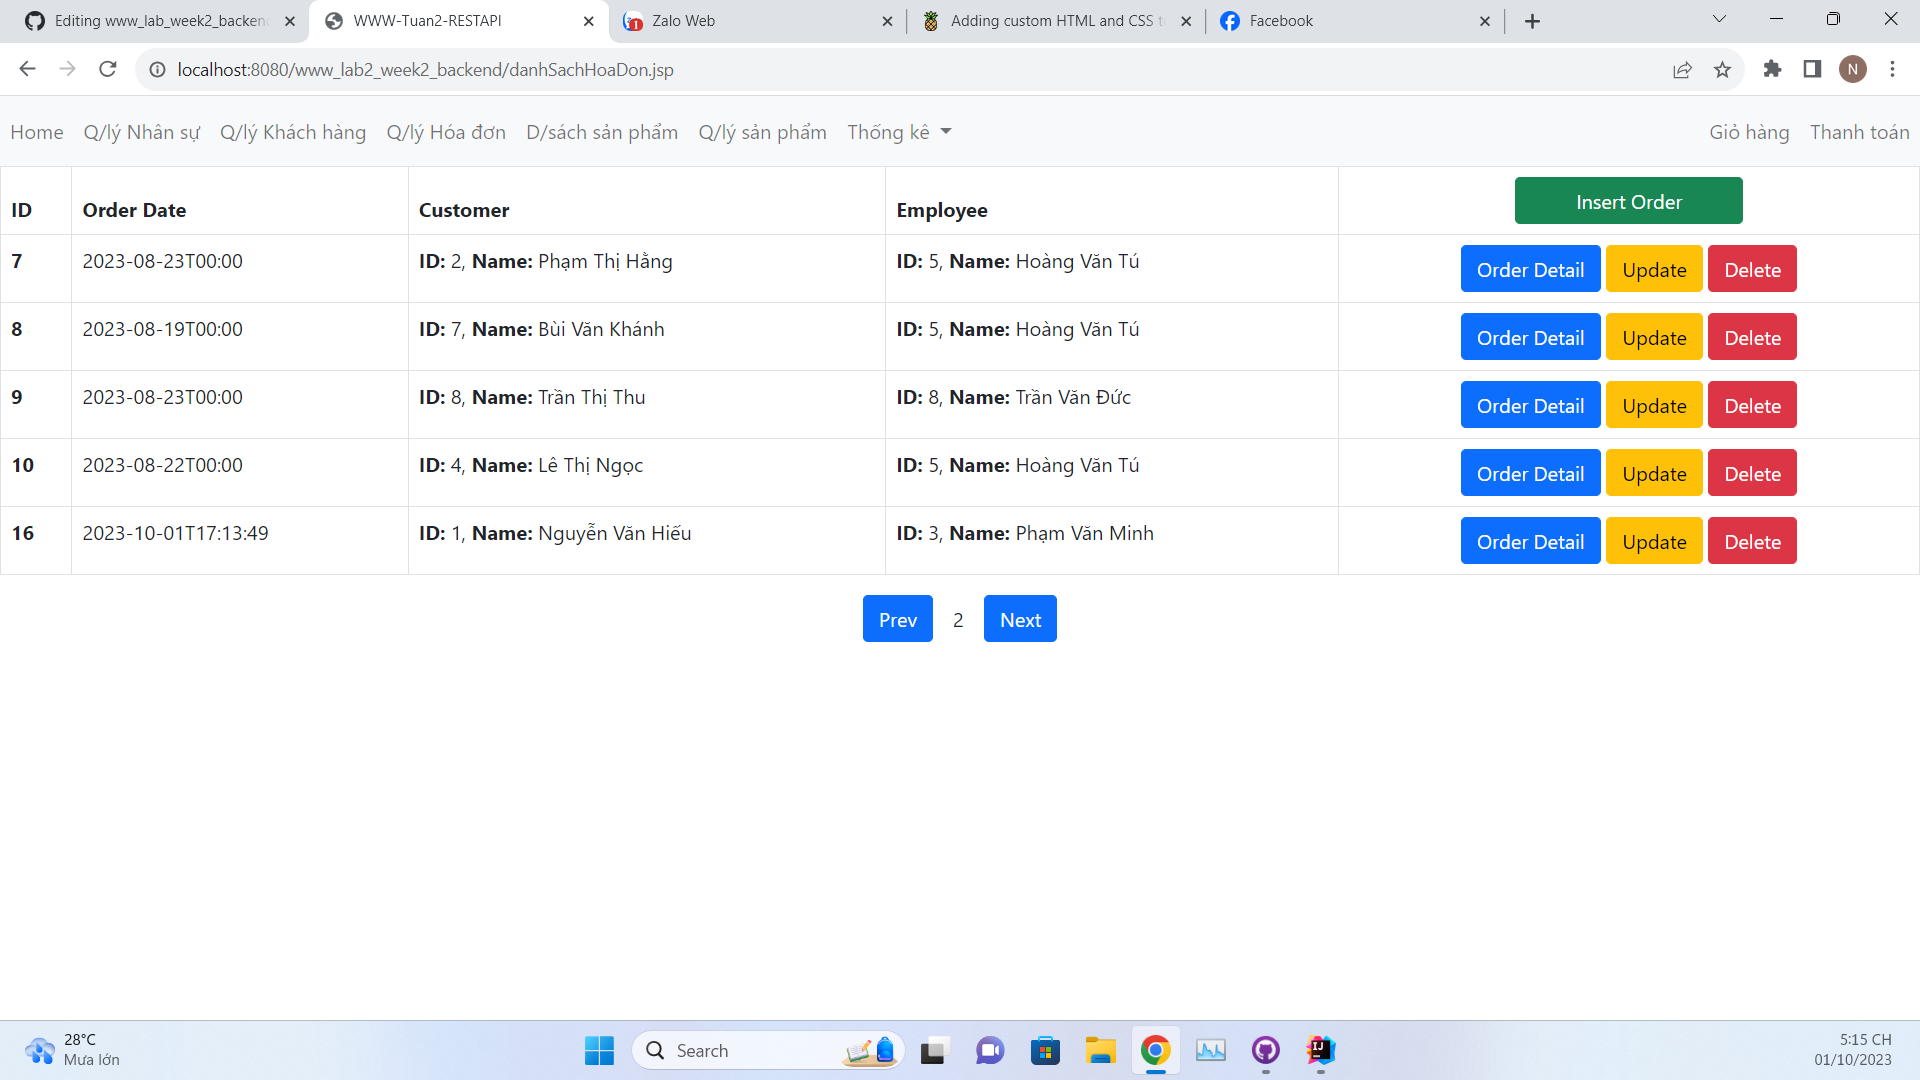Open File Explorer on the taskbar
The width and height of the screenshot is (1920, 1080).
tap(1100, 1051)
